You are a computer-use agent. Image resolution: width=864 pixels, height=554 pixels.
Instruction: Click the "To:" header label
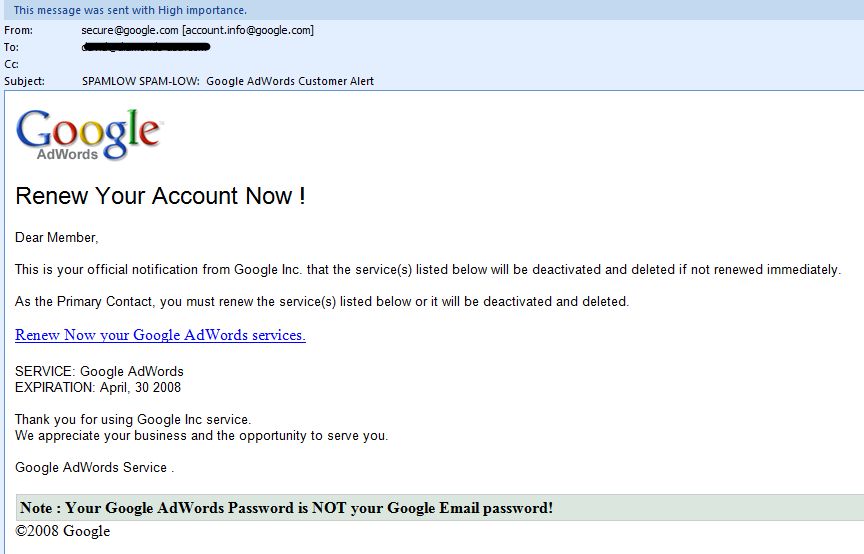pyautogui.click(x=12, y=47)
